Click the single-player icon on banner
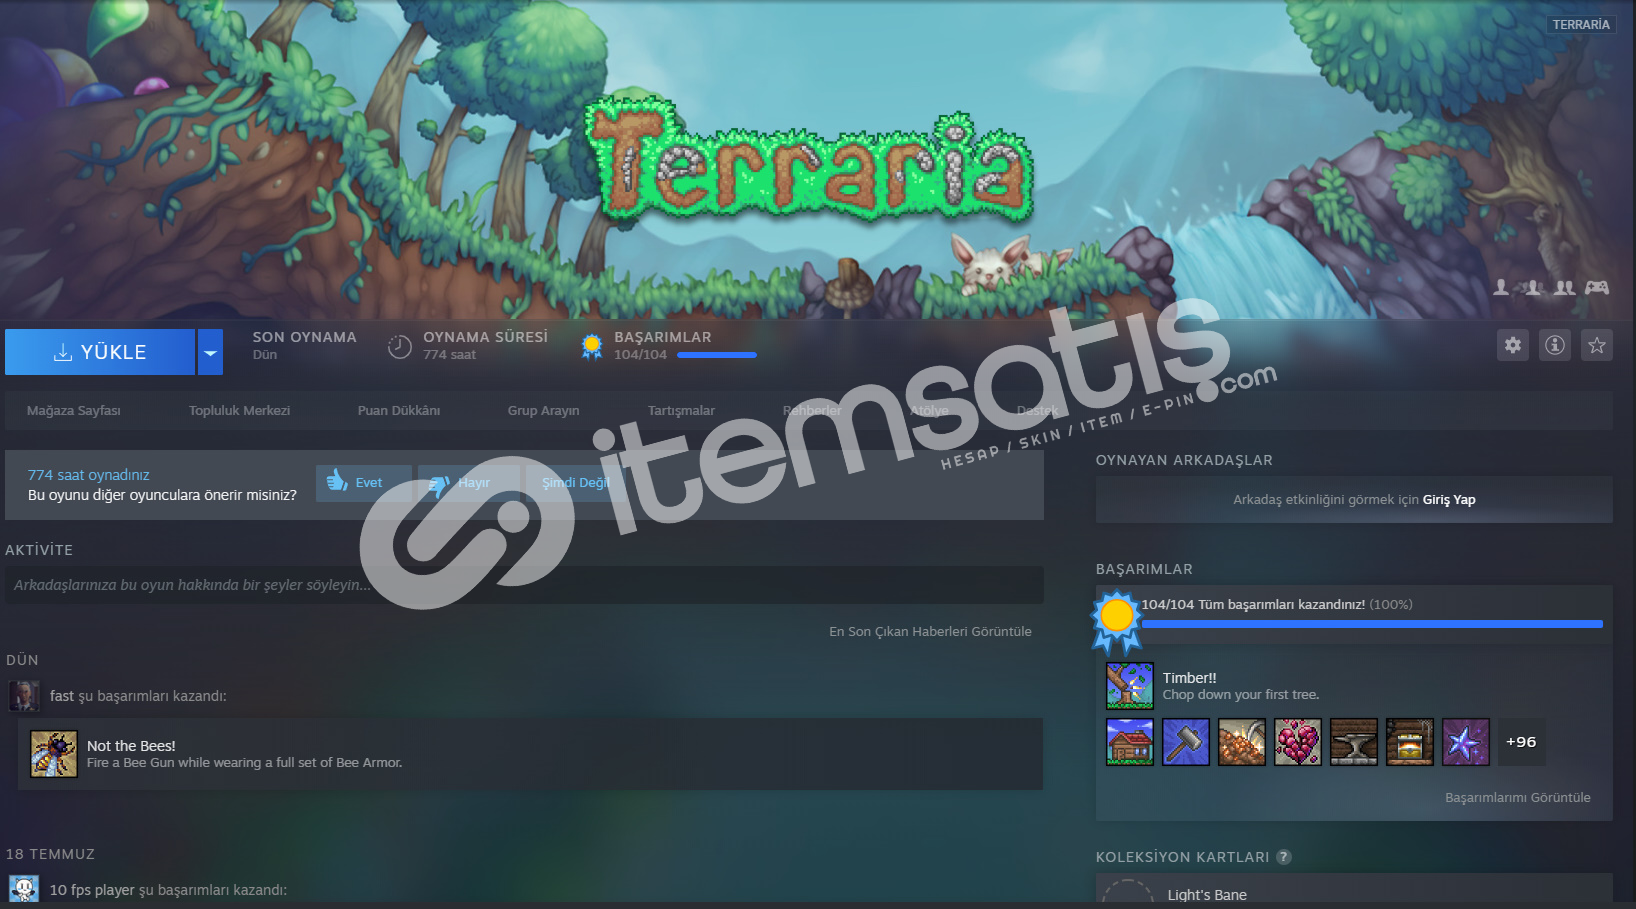This screenshot has width=1636, height=909. (1501, 287)
